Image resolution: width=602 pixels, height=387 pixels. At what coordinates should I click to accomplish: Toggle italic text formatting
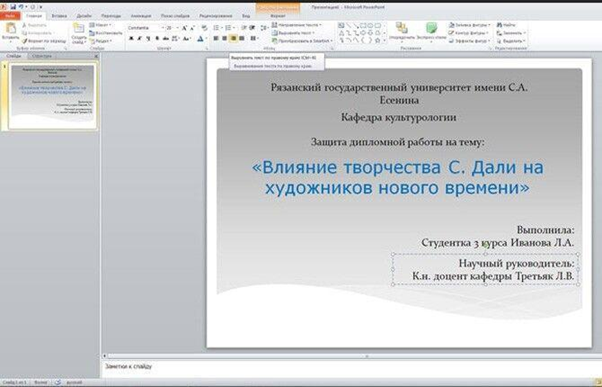(140, 38)
